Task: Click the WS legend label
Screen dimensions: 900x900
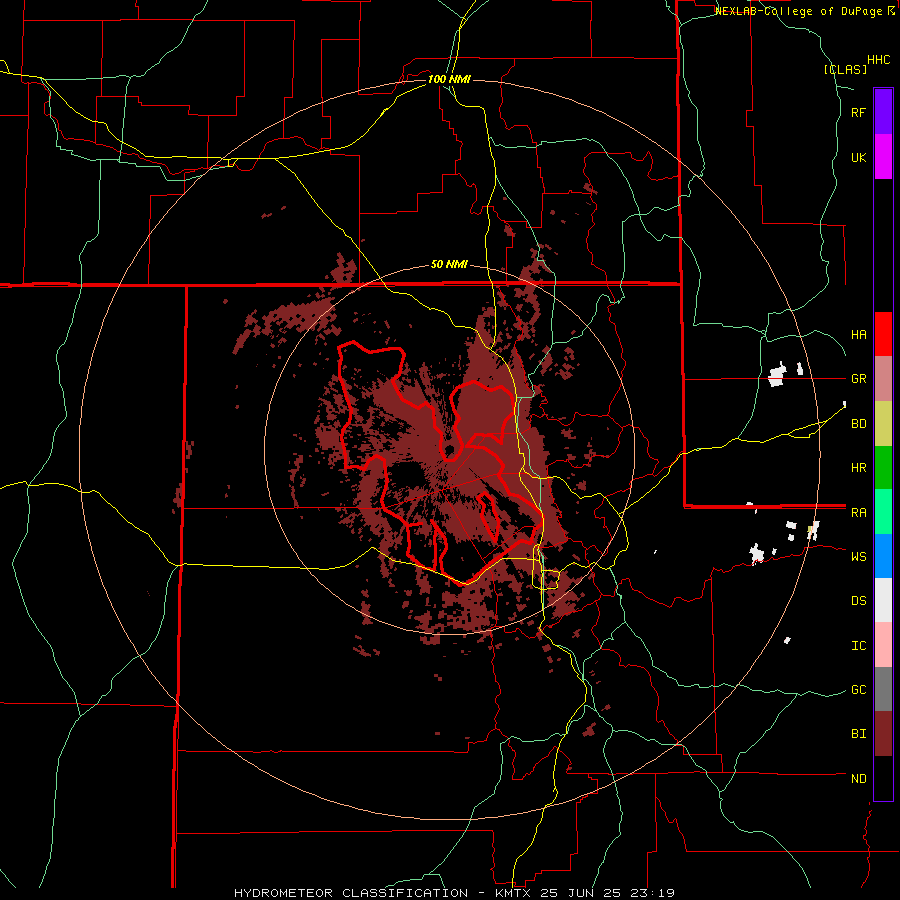Action: point(858,556)
